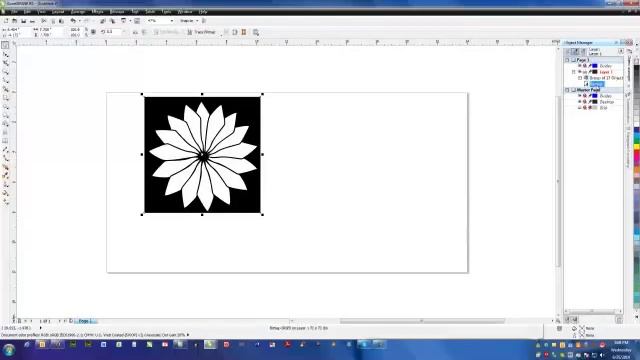The width and height of the screenshot is (640, 360).
Task: Click the Cut (scissors) toolbar icon
Action: (x=43, y=21)
